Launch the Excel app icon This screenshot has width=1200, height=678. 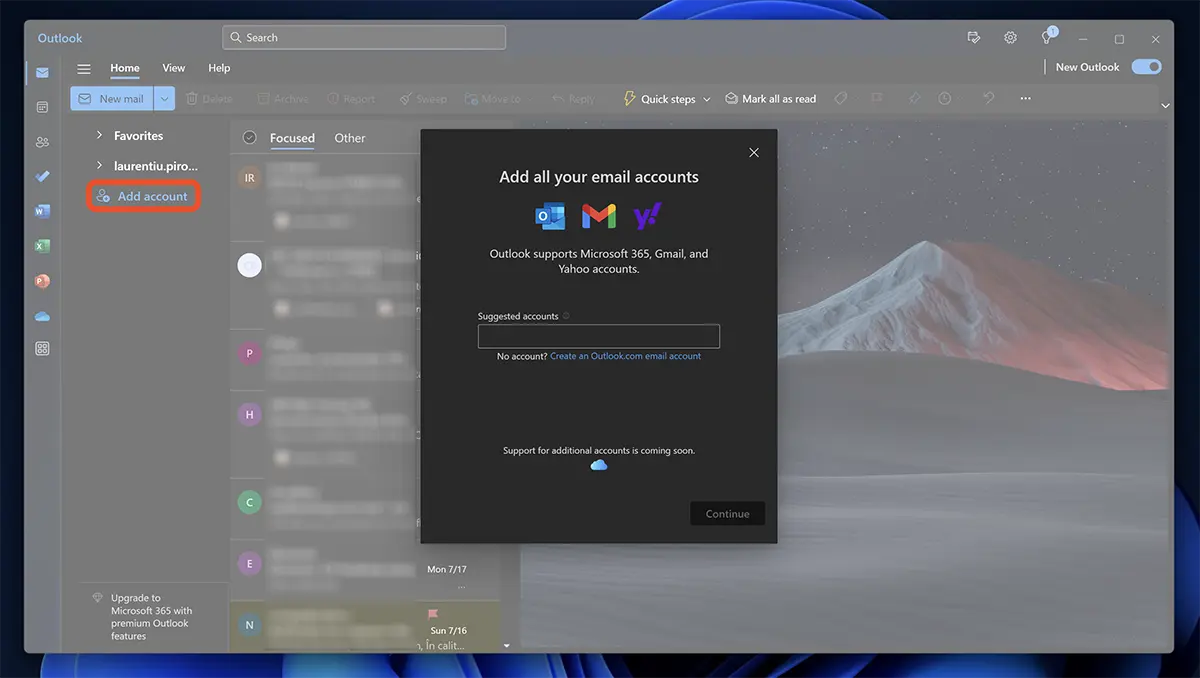[42, 246]
